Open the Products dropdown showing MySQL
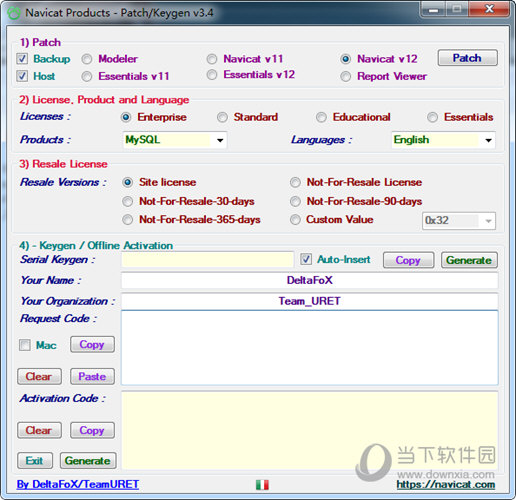This screenshot has height=500, width=516. [175, 140]
